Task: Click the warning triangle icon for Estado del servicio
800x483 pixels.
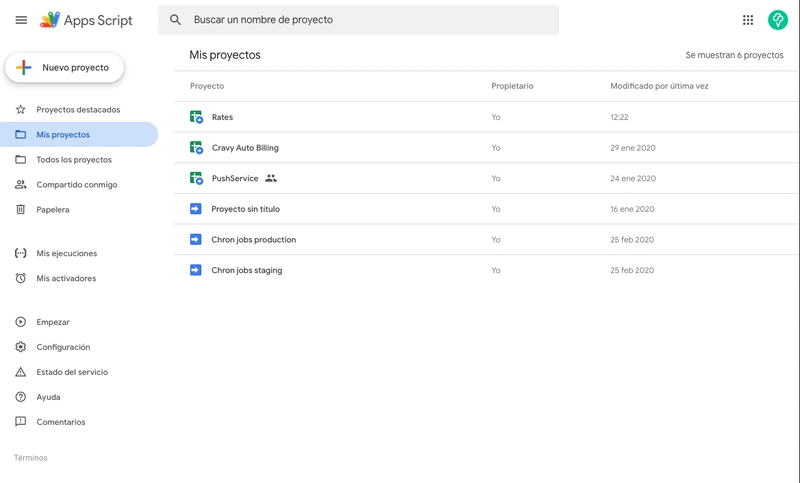Action: coord(20,372)
